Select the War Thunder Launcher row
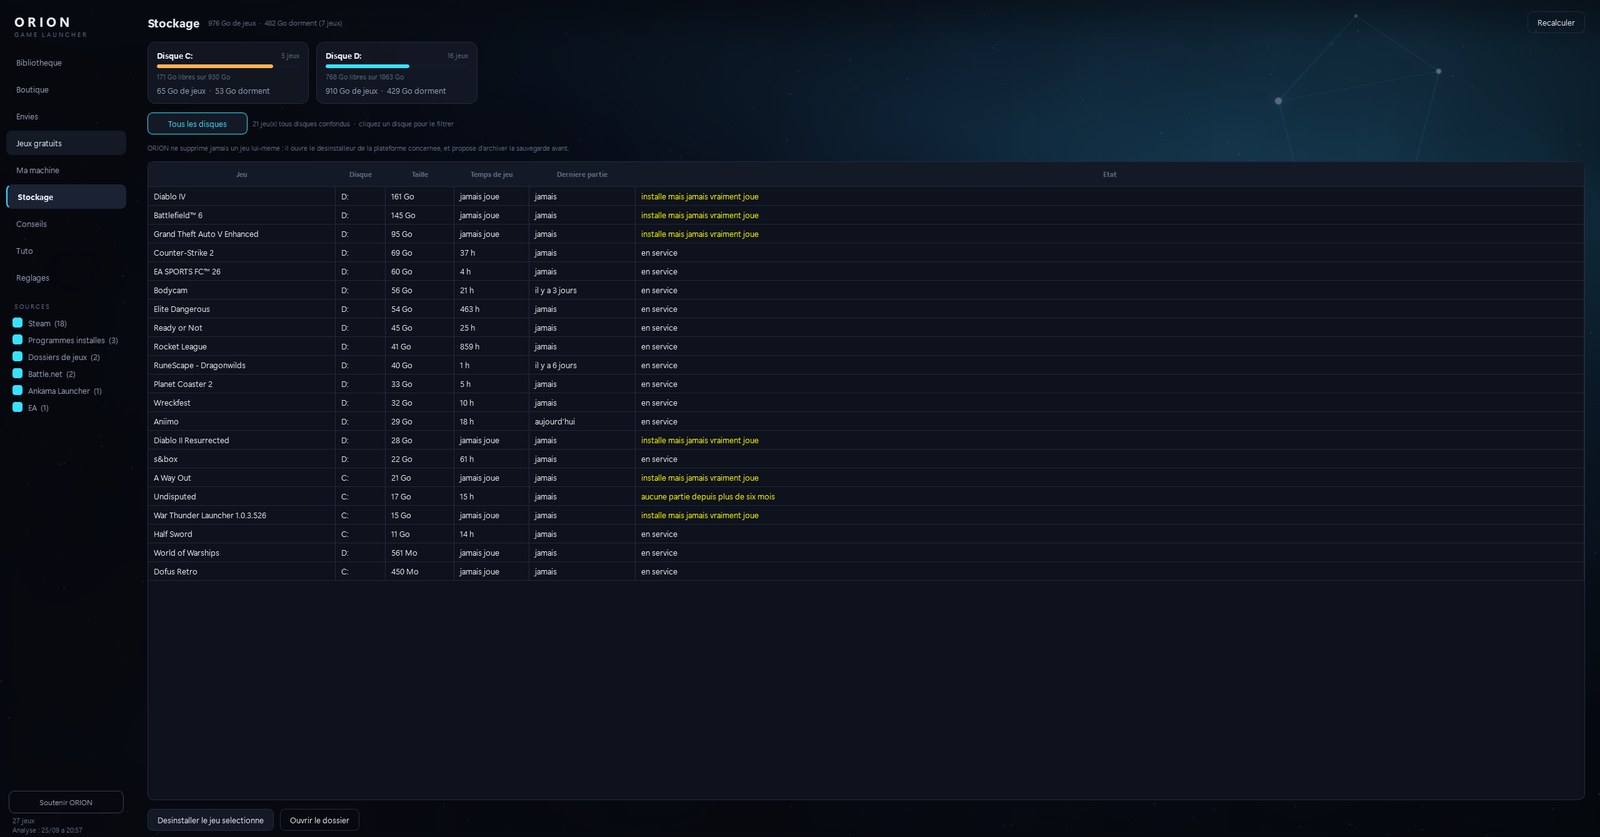This screenshot has height=837, width=1600. (866, 516)
